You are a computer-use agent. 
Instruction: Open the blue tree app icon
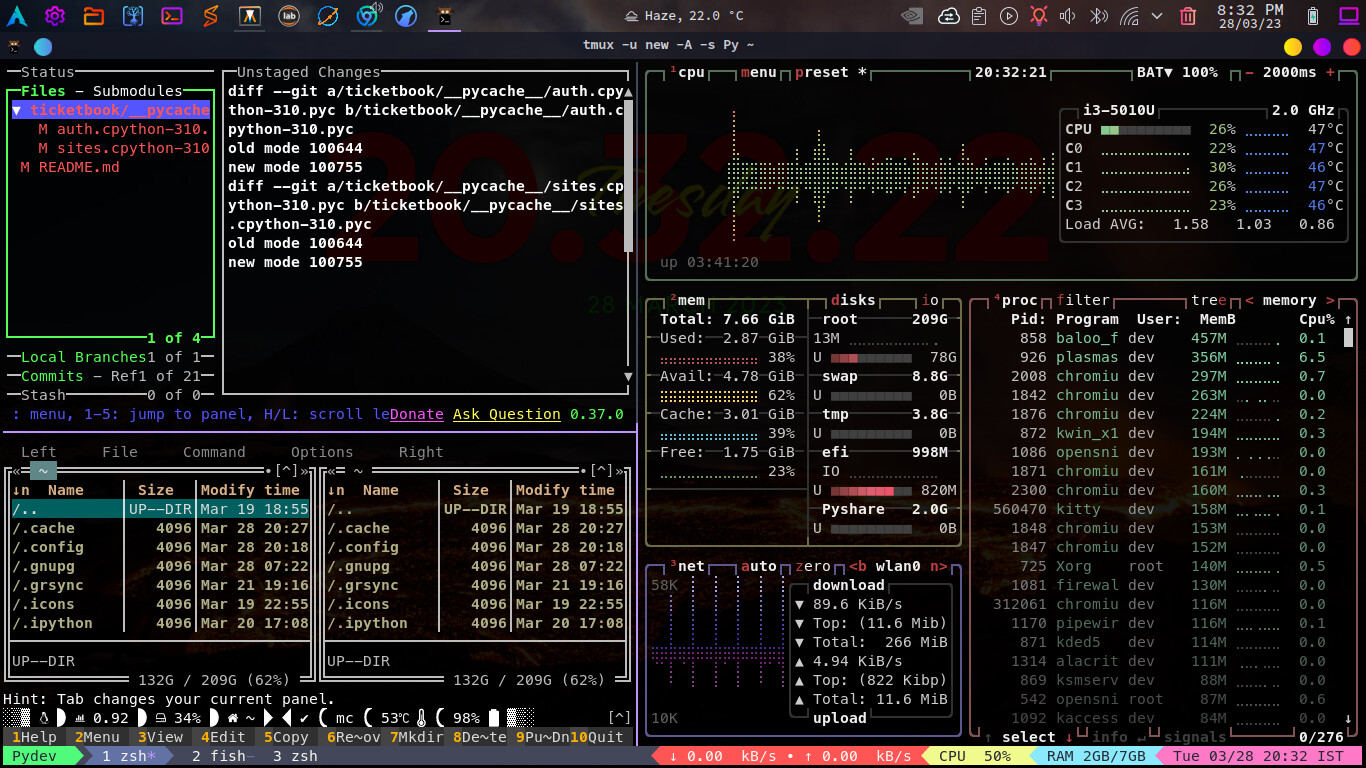pos(133,16)
